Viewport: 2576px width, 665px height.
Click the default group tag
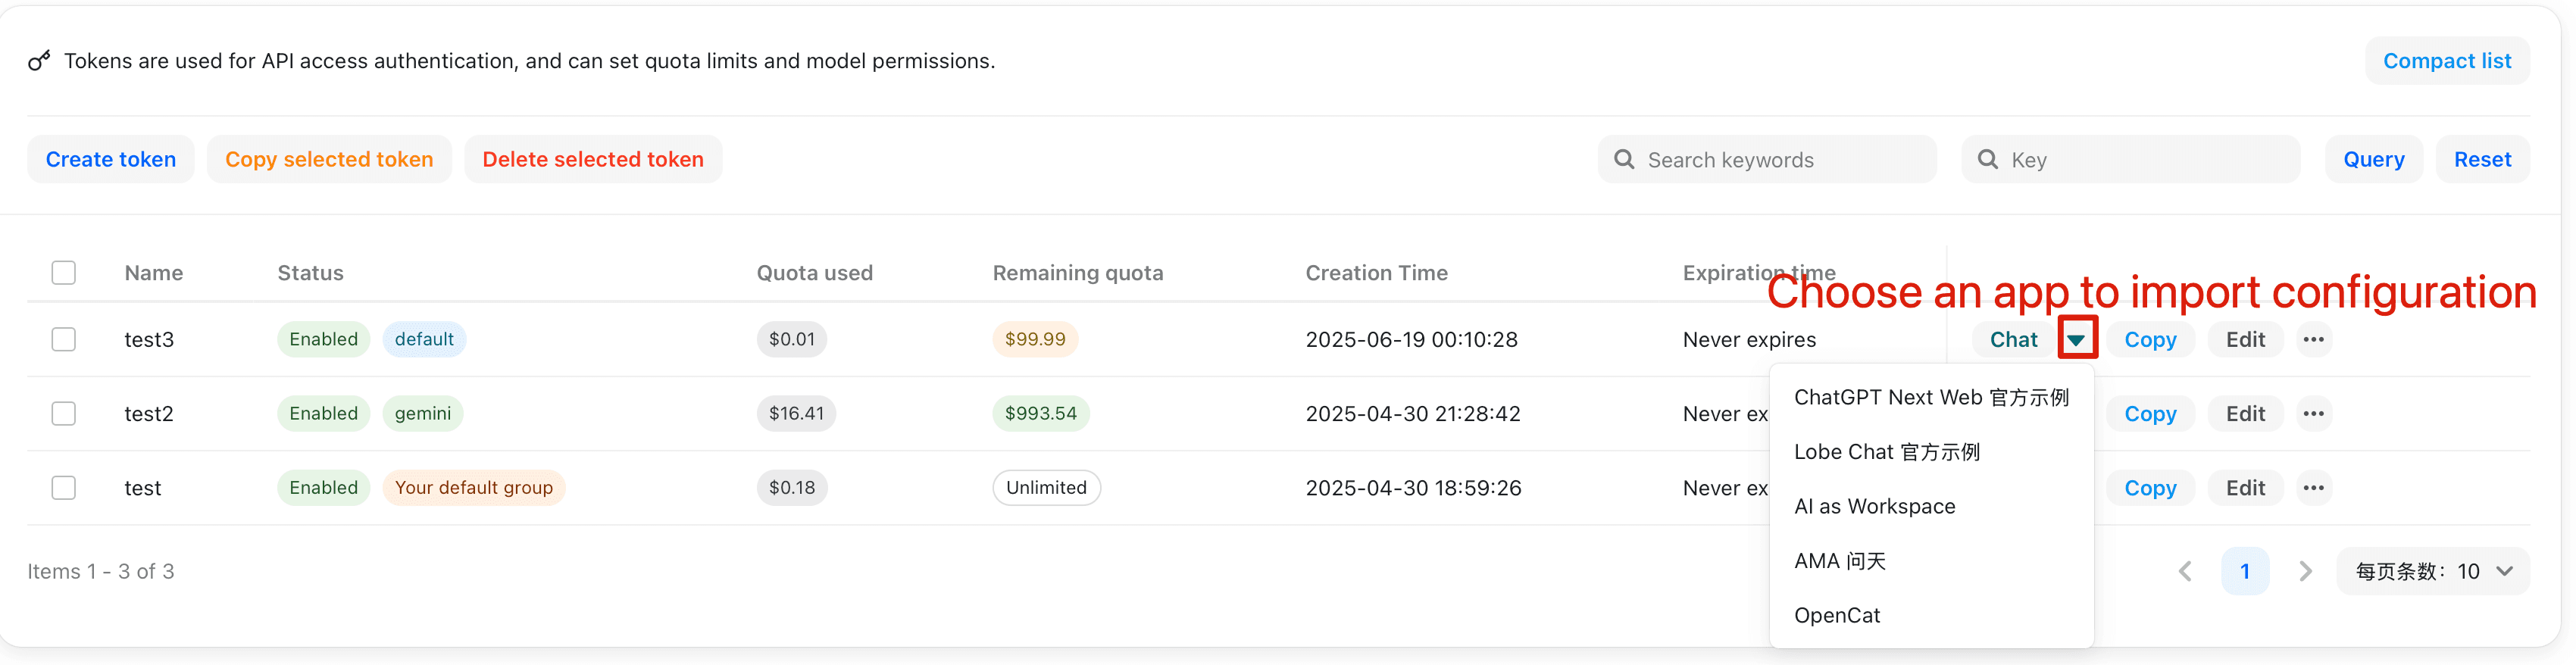(424, 340)
